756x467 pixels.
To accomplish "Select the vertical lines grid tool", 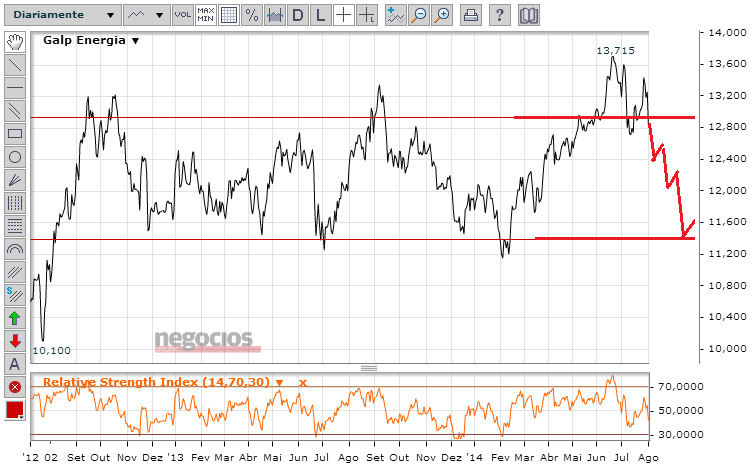I will click(15, 203).
